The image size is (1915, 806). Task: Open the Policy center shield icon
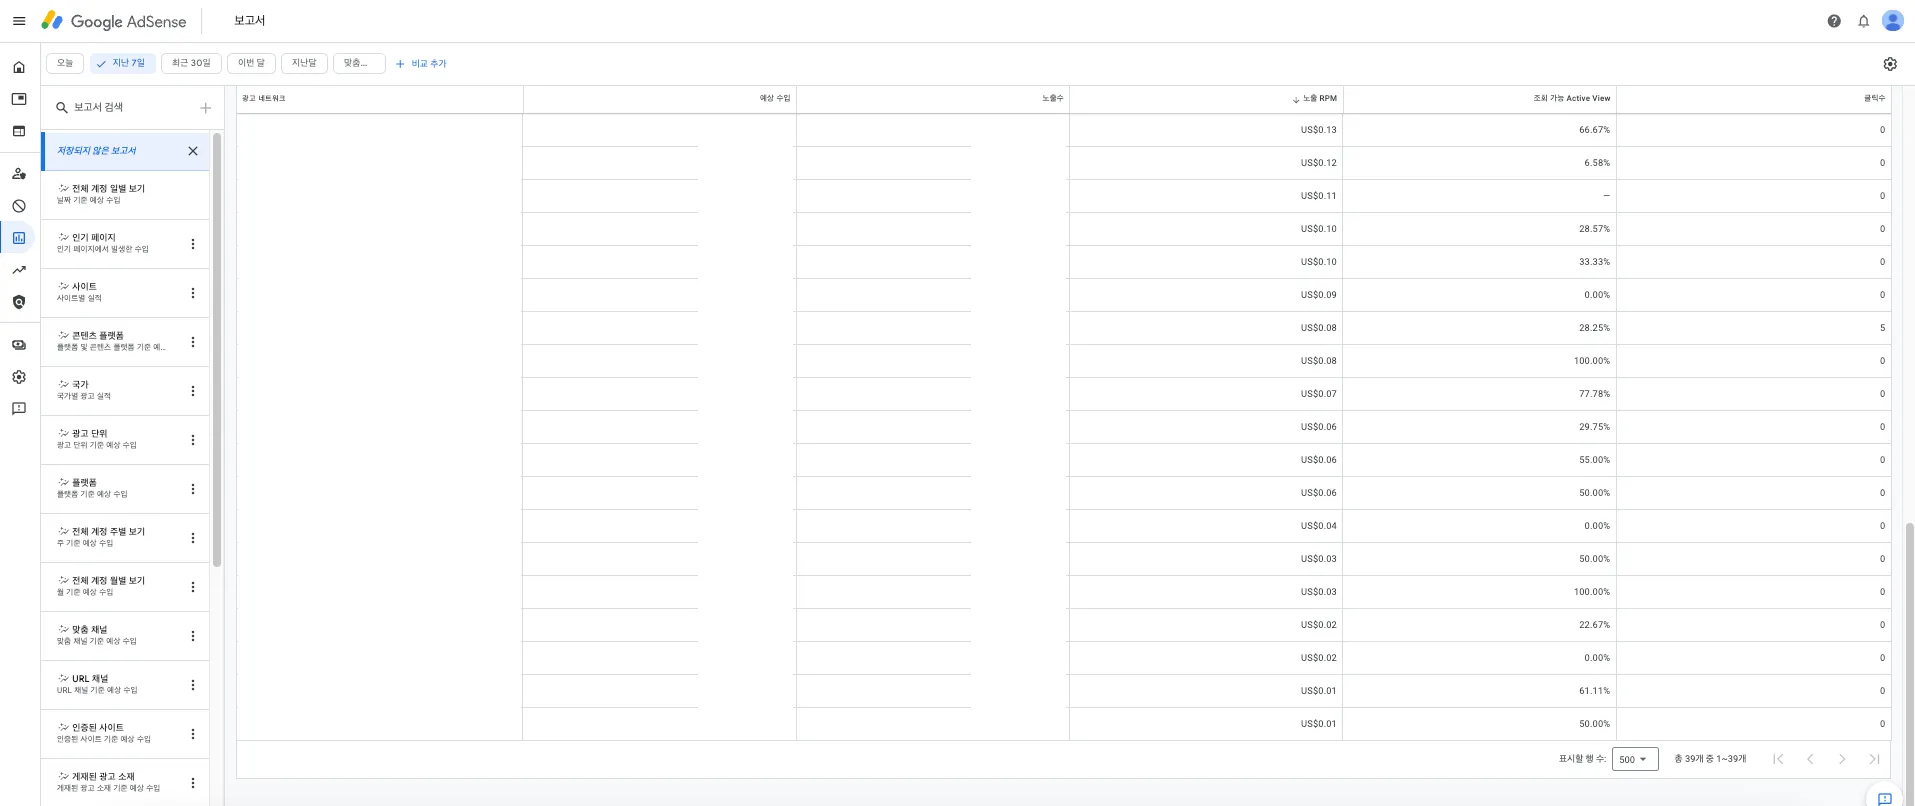(x=19, y=302)
